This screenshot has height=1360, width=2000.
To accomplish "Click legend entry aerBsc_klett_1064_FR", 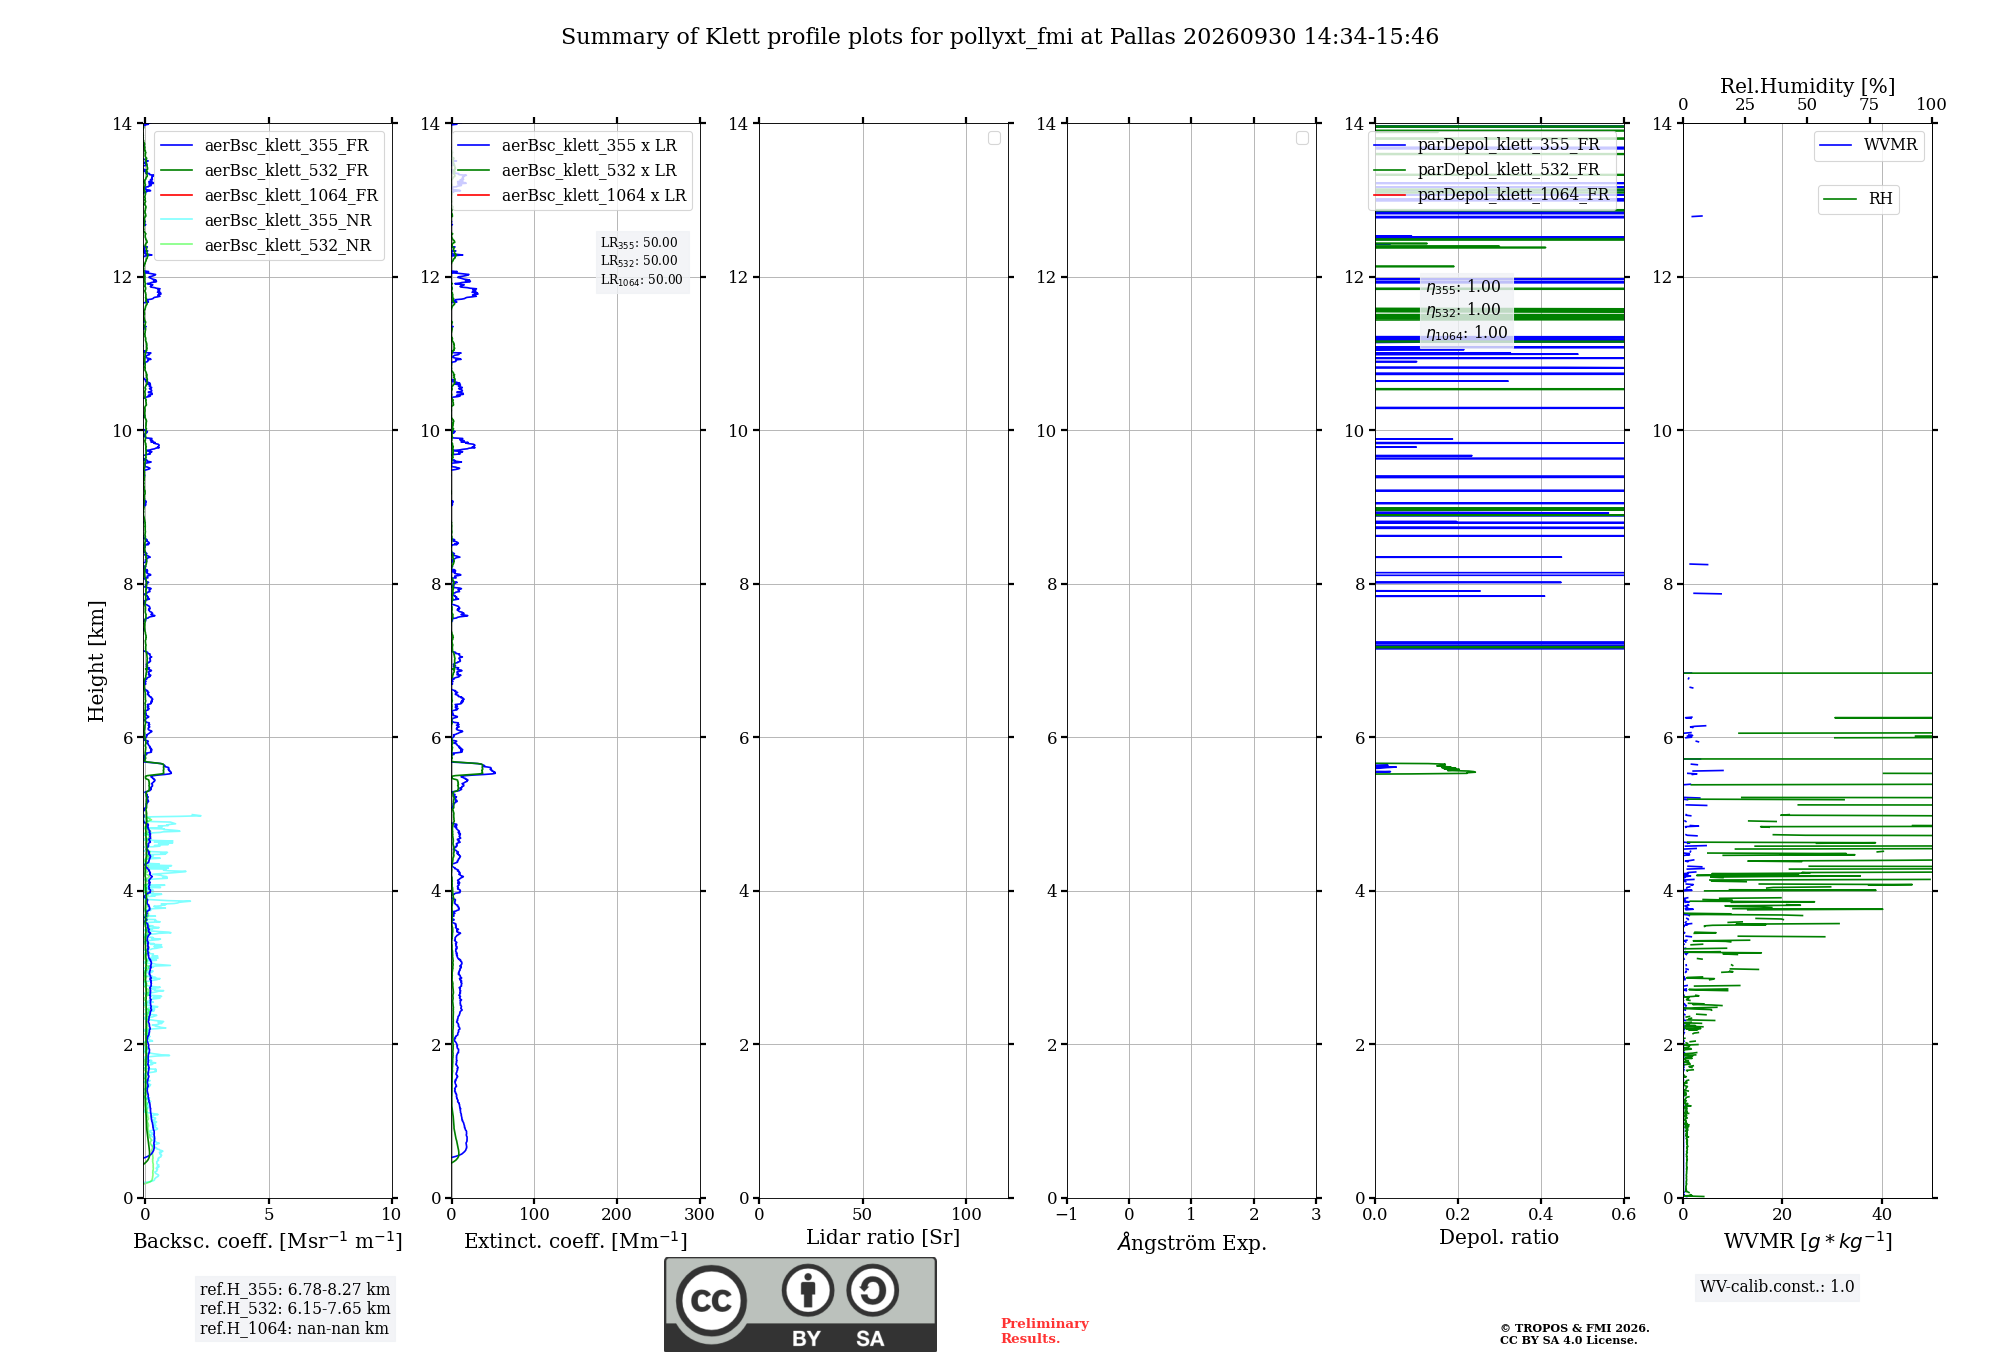I will [271, 195].
